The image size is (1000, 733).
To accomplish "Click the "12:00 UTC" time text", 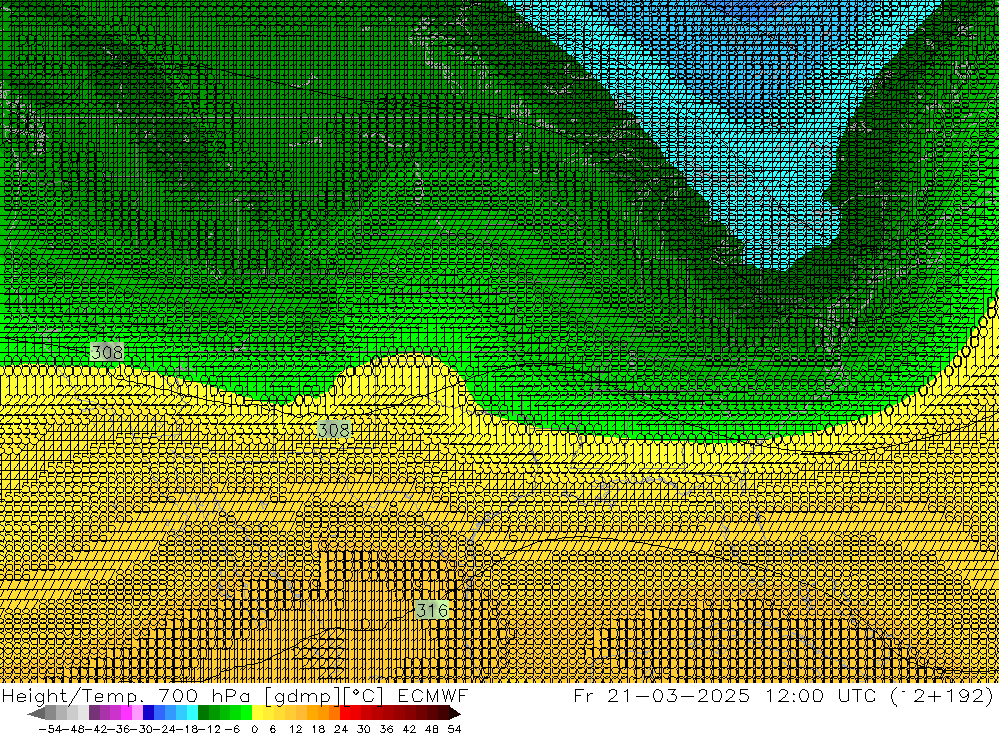I will point(822,695).
